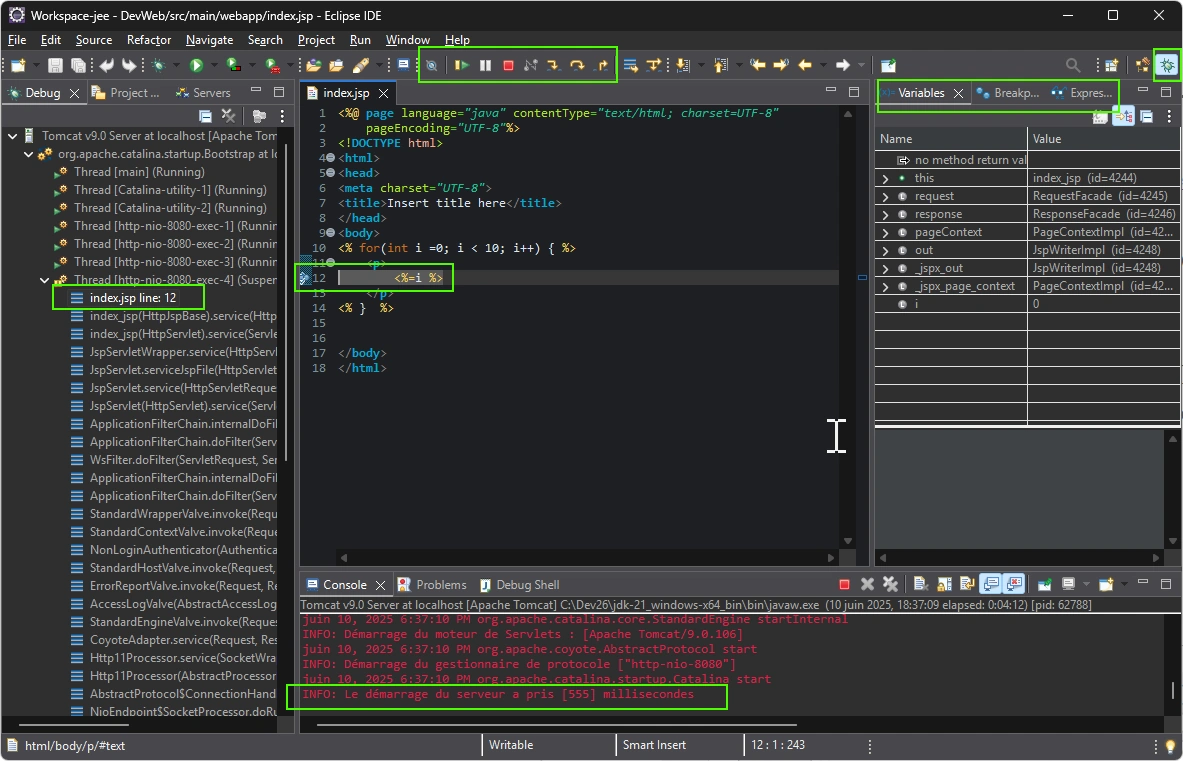
Task: Switch to the Expressions tab
Action: 1082,93
